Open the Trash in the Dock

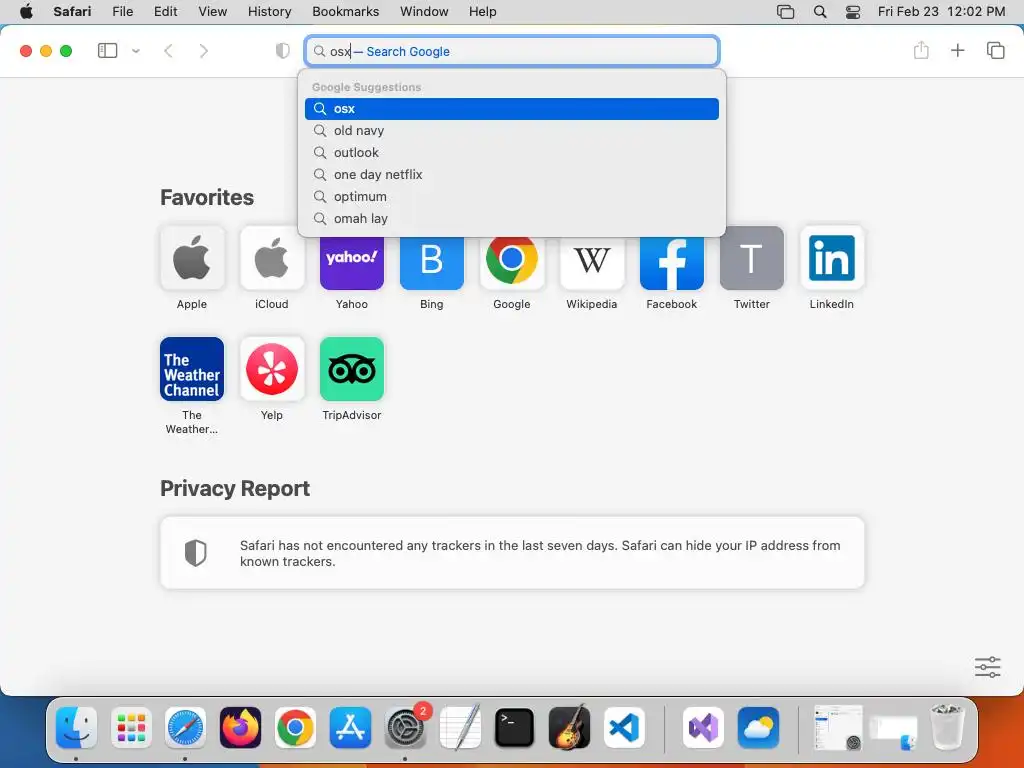point(947,727)
